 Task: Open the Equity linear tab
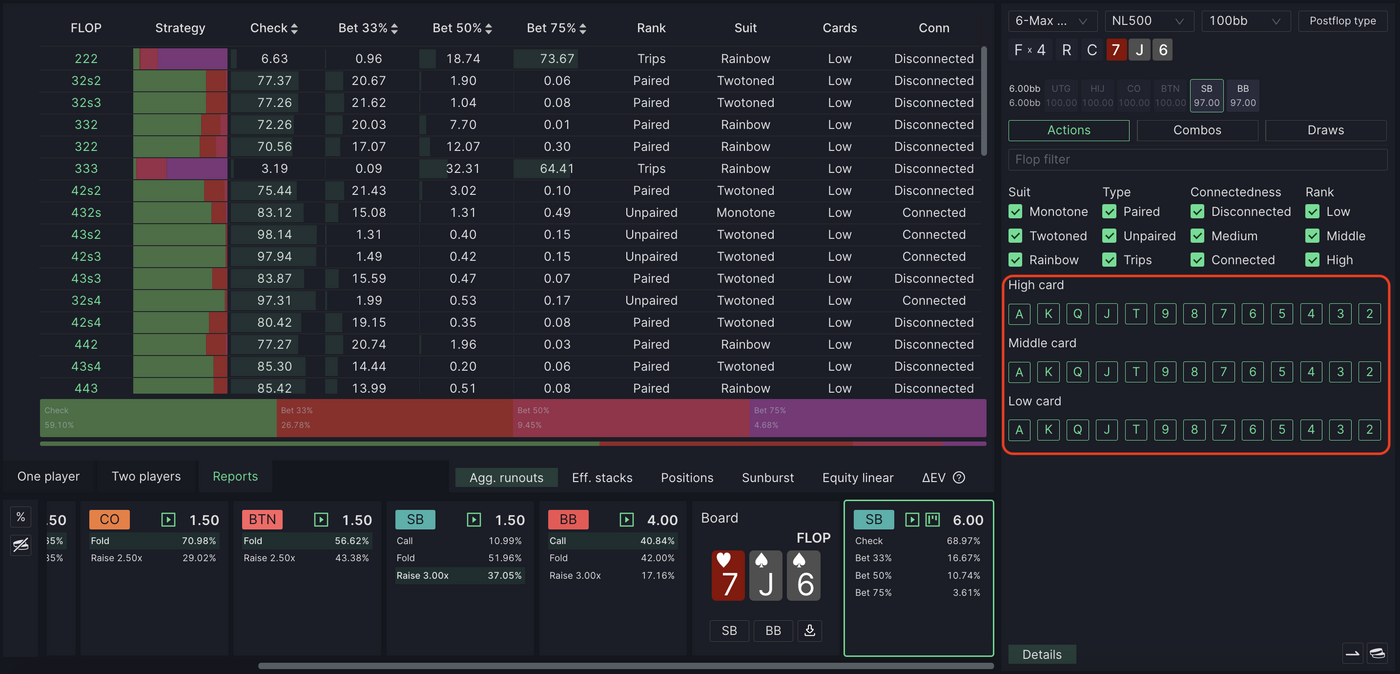pyautogui.click(x=858, y=478)
